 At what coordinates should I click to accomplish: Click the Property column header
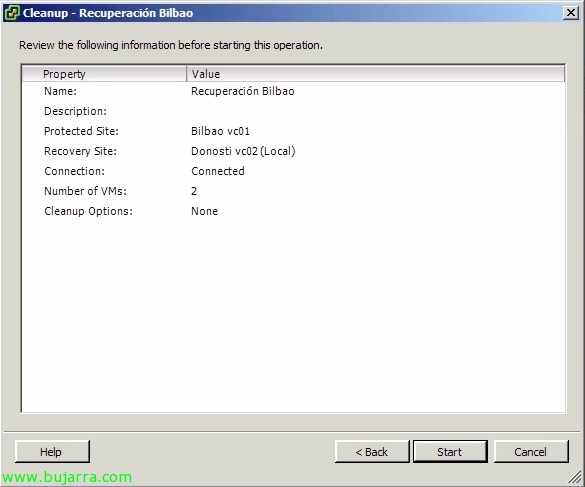[x=104, y=74]
